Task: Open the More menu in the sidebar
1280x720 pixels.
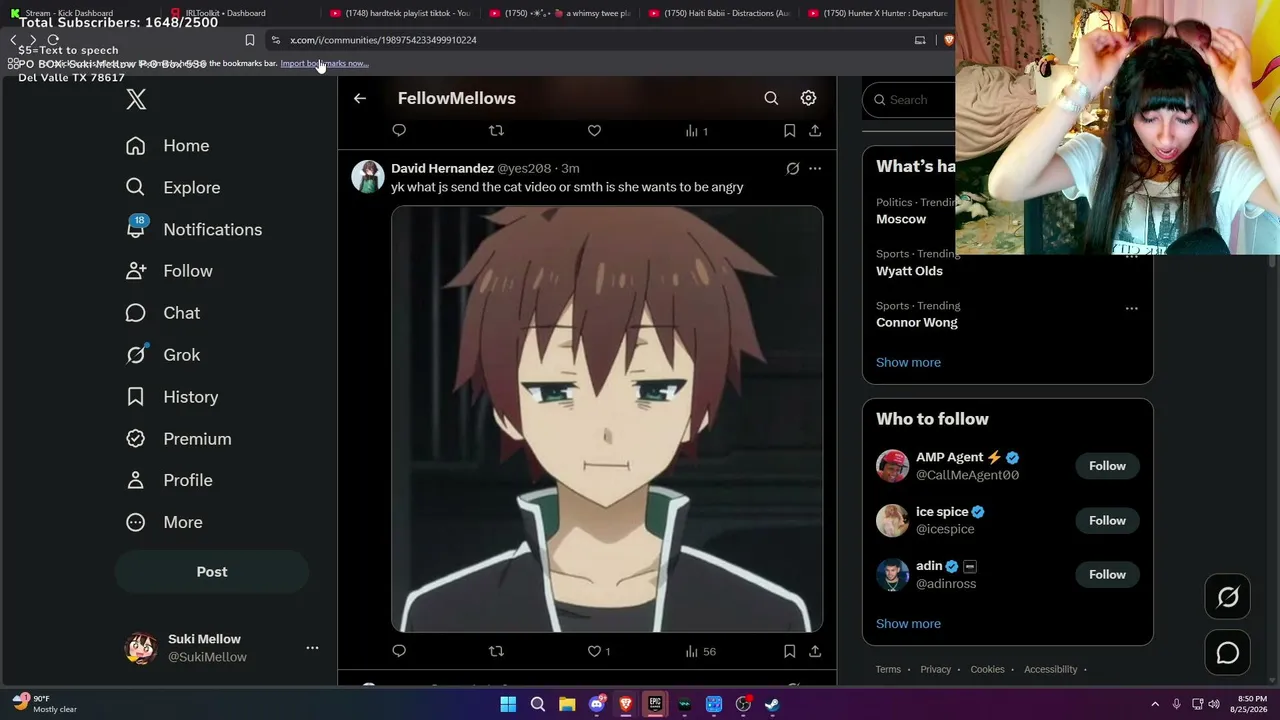Action: click(x=163, y=523)
